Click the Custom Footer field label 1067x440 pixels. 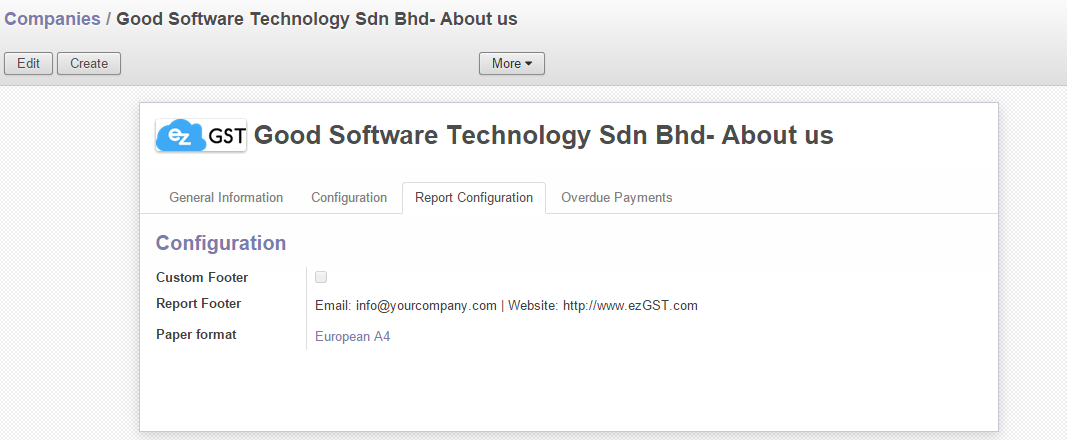[x=202, y=277]
